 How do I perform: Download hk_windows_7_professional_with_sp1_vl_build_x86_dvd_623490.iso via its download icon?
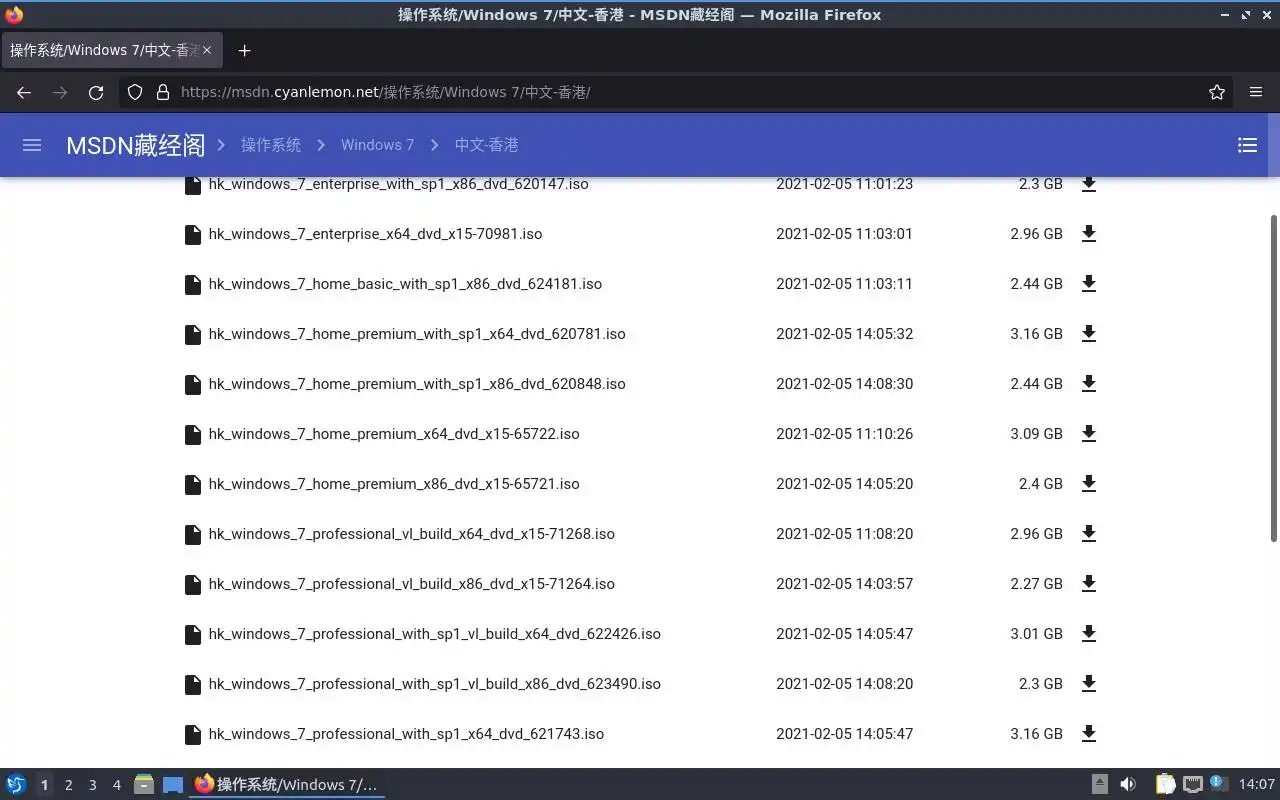(x=1089, y=684)
